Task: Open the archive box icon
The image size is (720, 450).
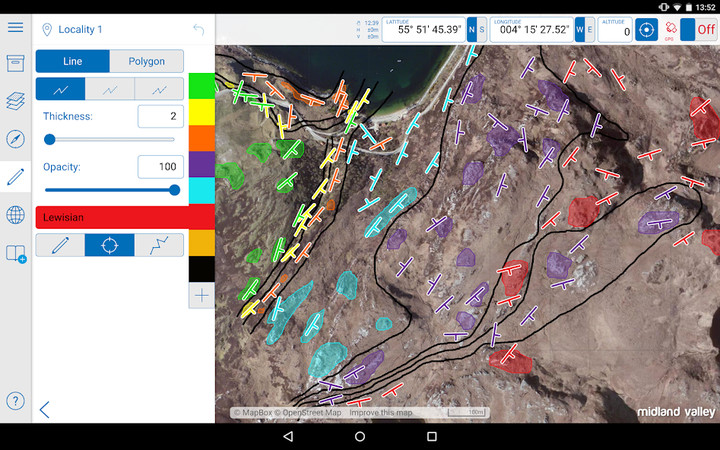Action: pos(15,64)
